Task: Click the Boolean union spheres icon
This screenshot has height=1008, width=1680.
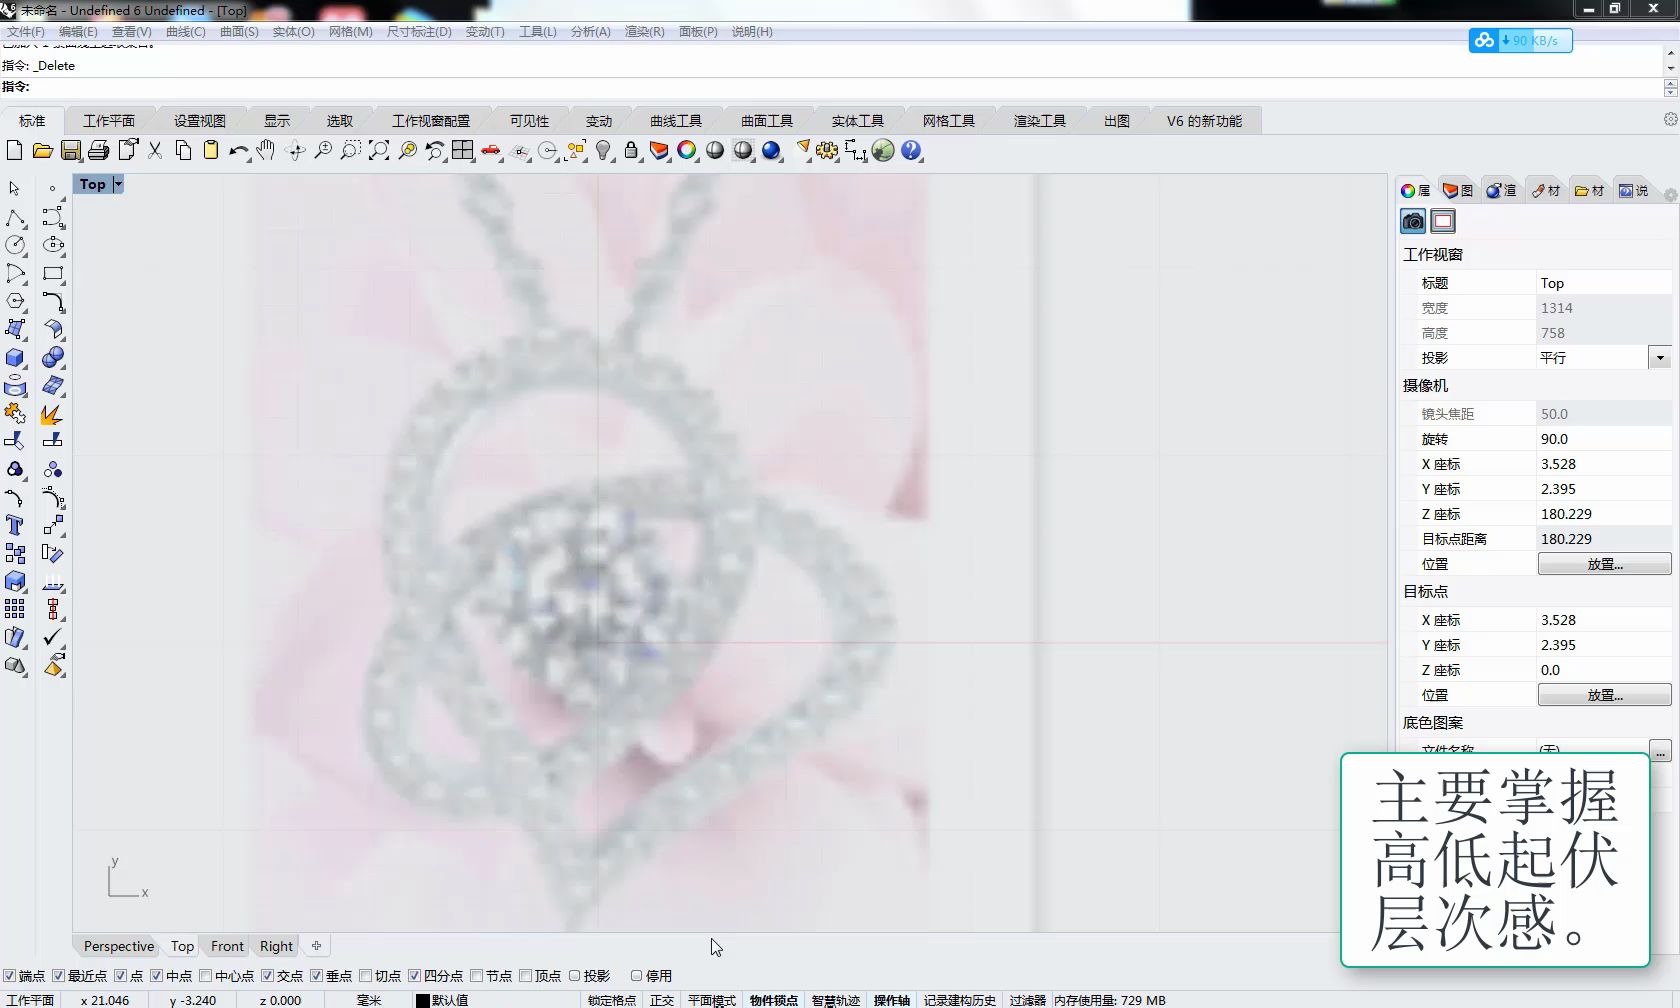Action: 53,357
